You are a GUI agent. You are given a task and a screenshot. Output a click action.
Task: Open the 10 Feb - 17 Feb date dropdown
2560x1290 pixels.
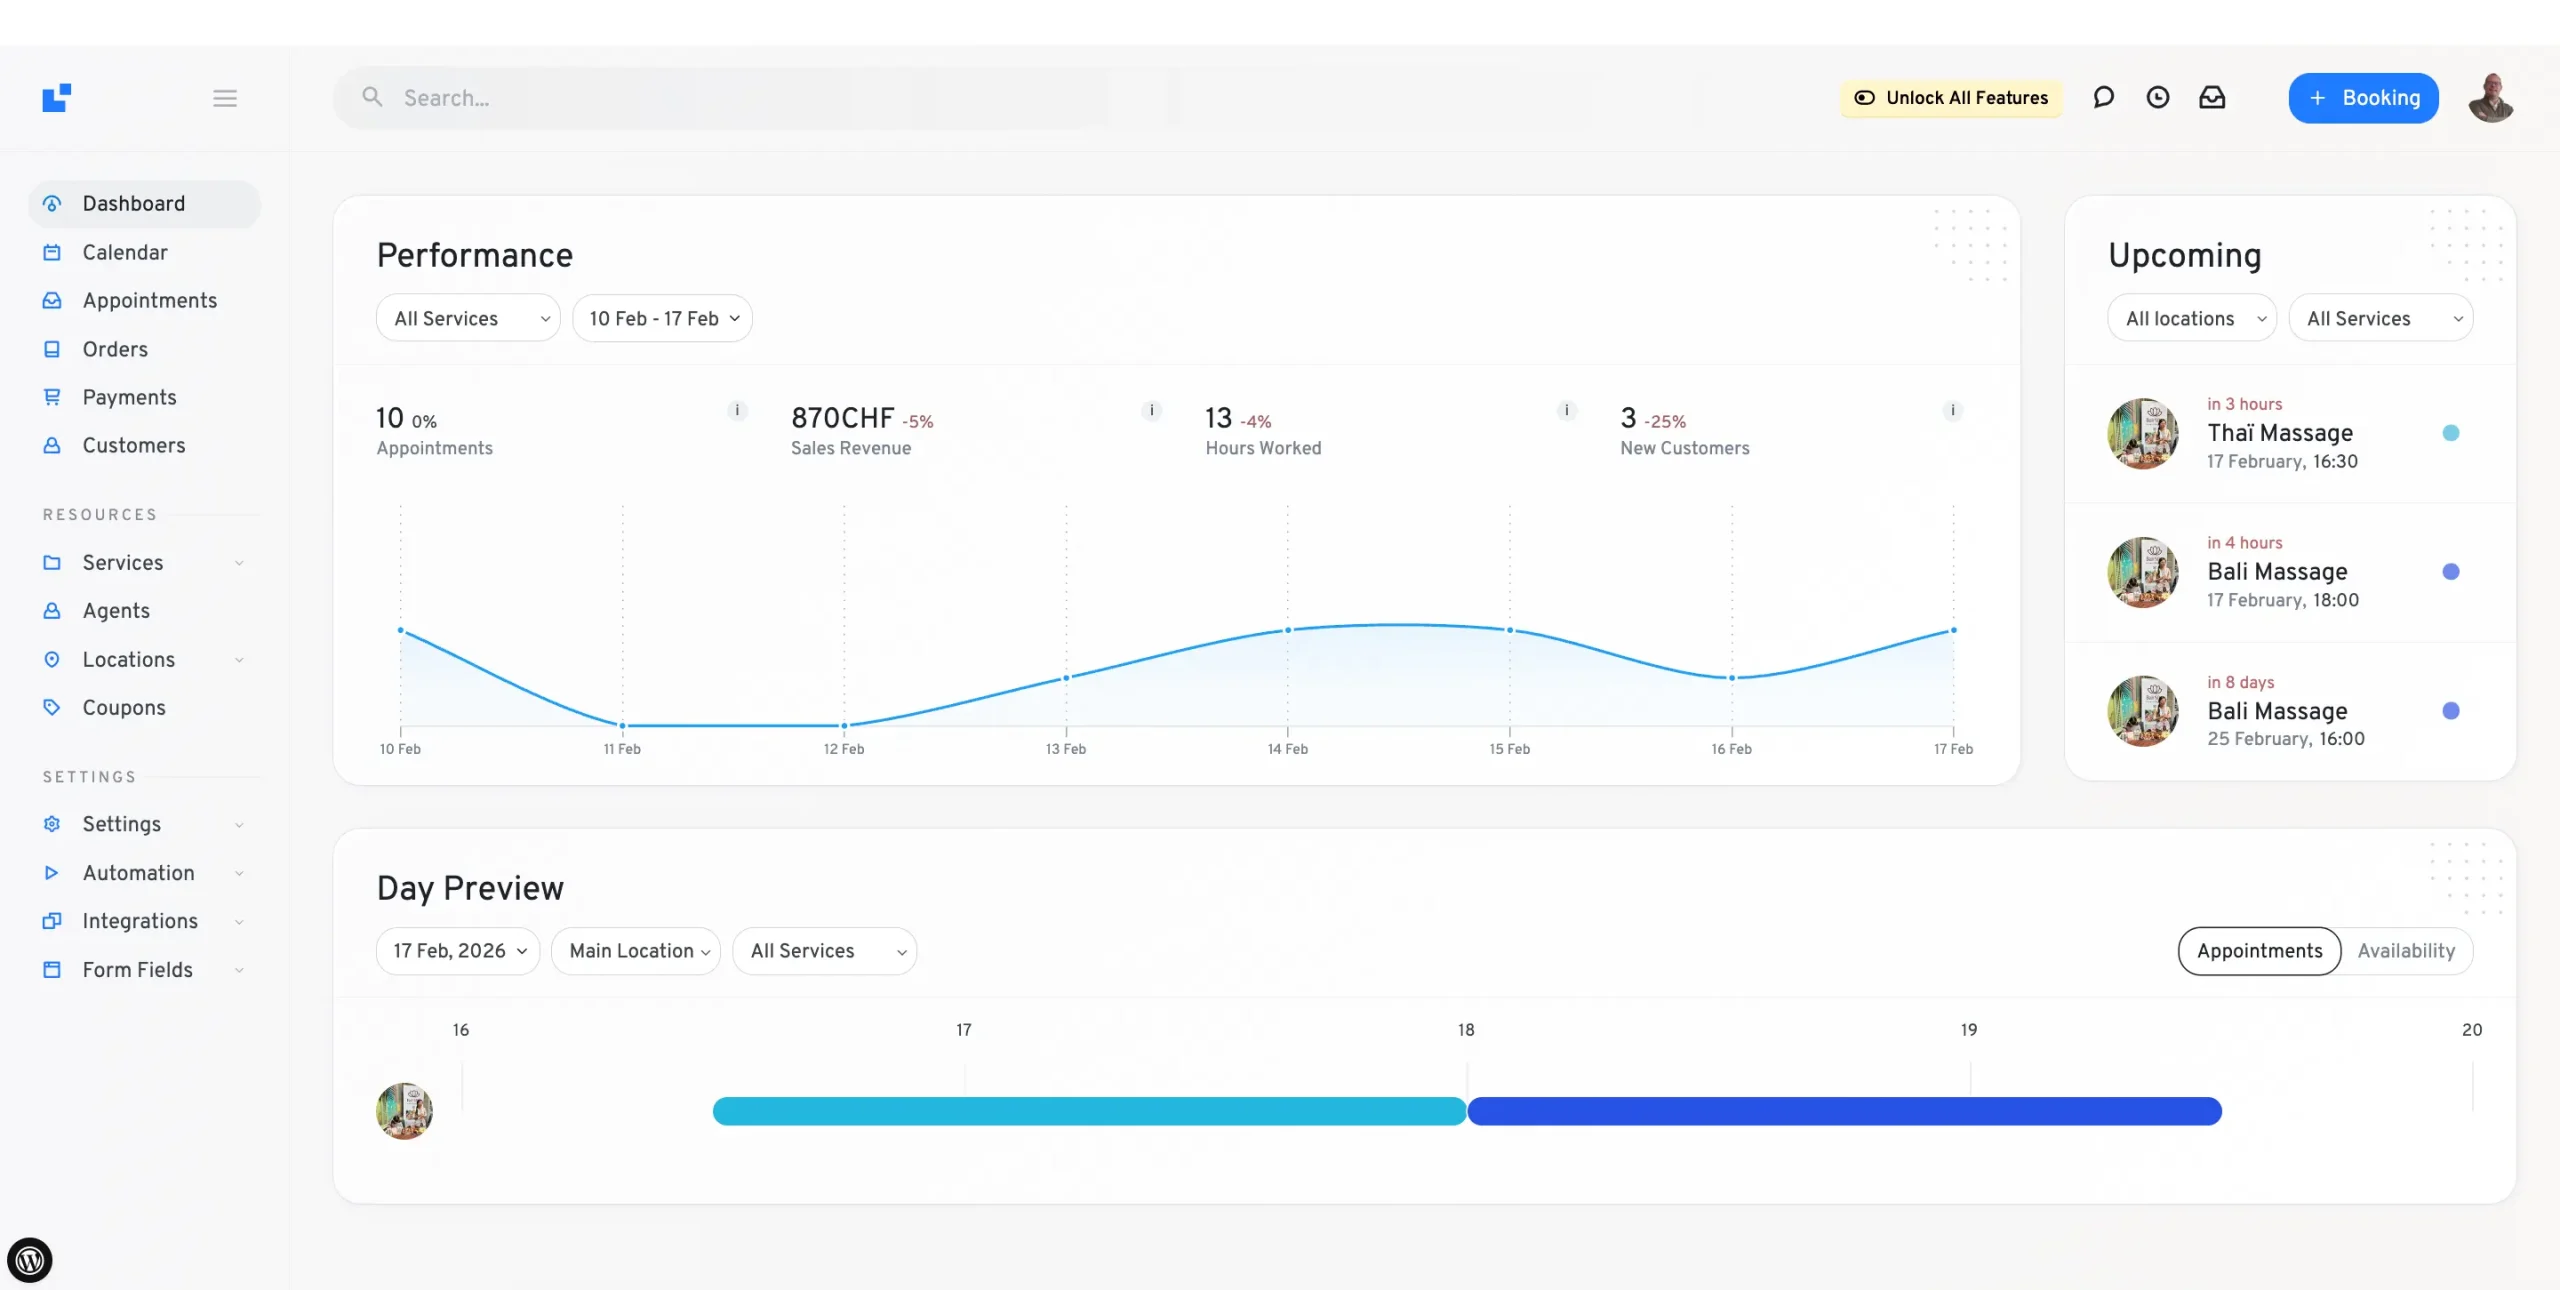(x=662, y=319)
